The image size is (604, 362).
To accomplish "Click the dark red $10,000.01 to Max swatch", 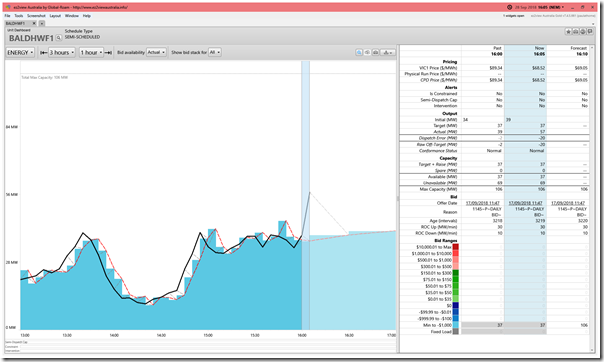I will 456,247.
